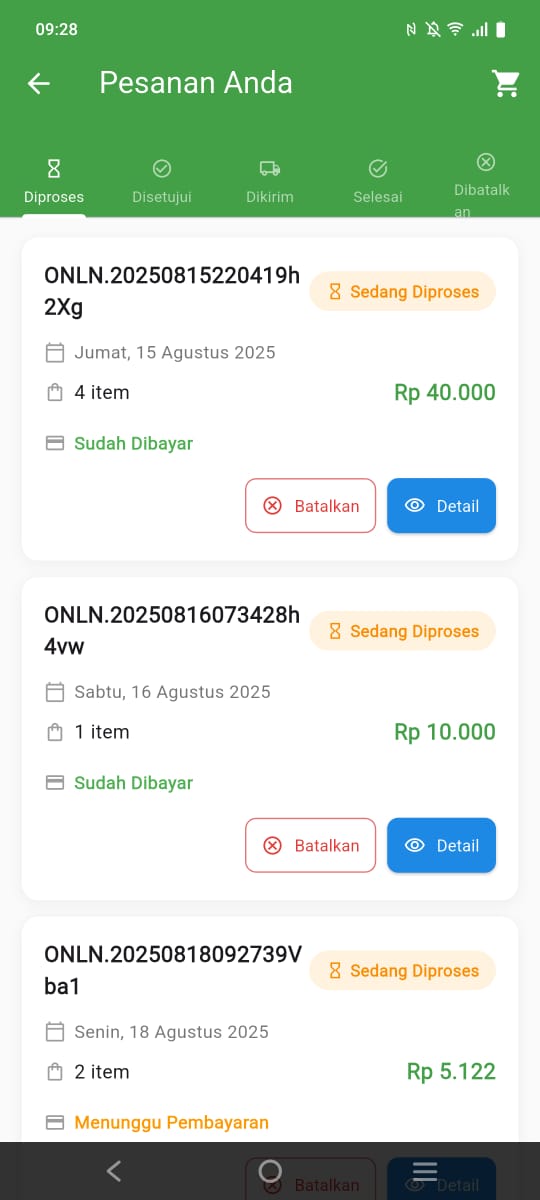Open the shopping cart icon
This screenshot has width=540, height=1200.
506,83
